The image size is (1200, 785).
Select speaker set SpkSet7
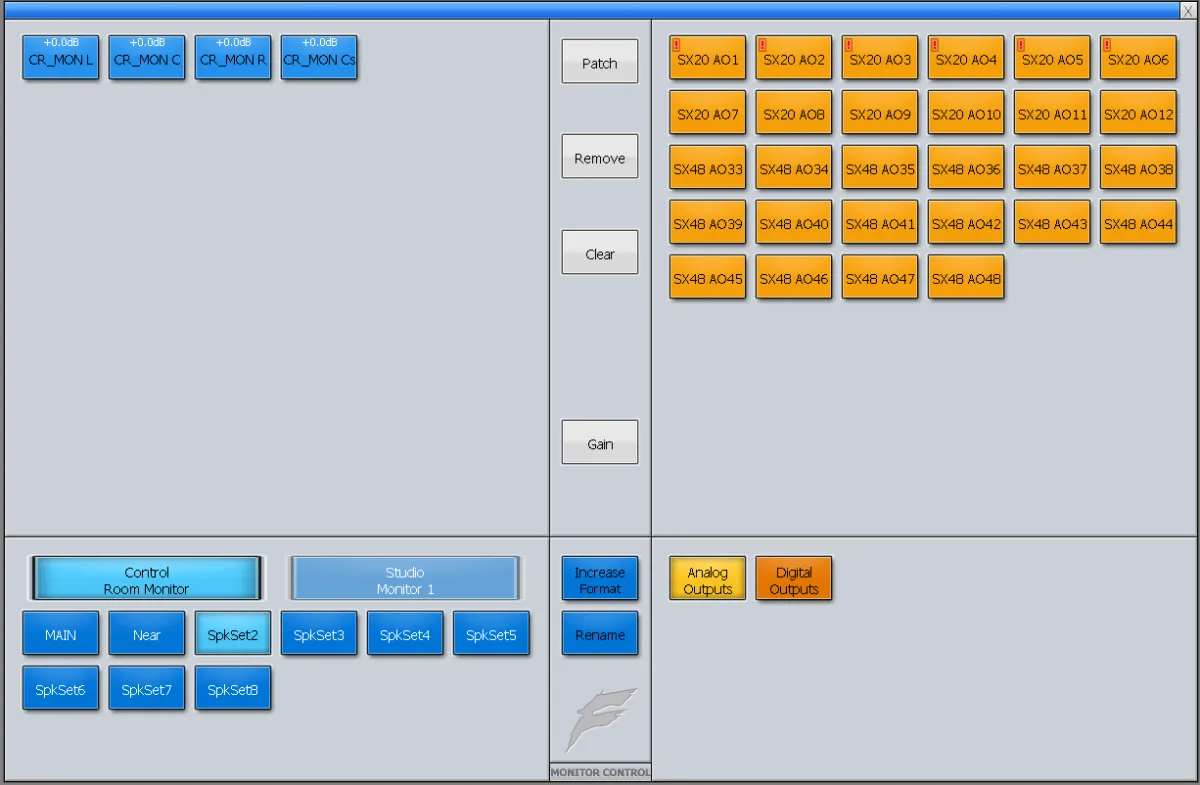tap(147, 689)
